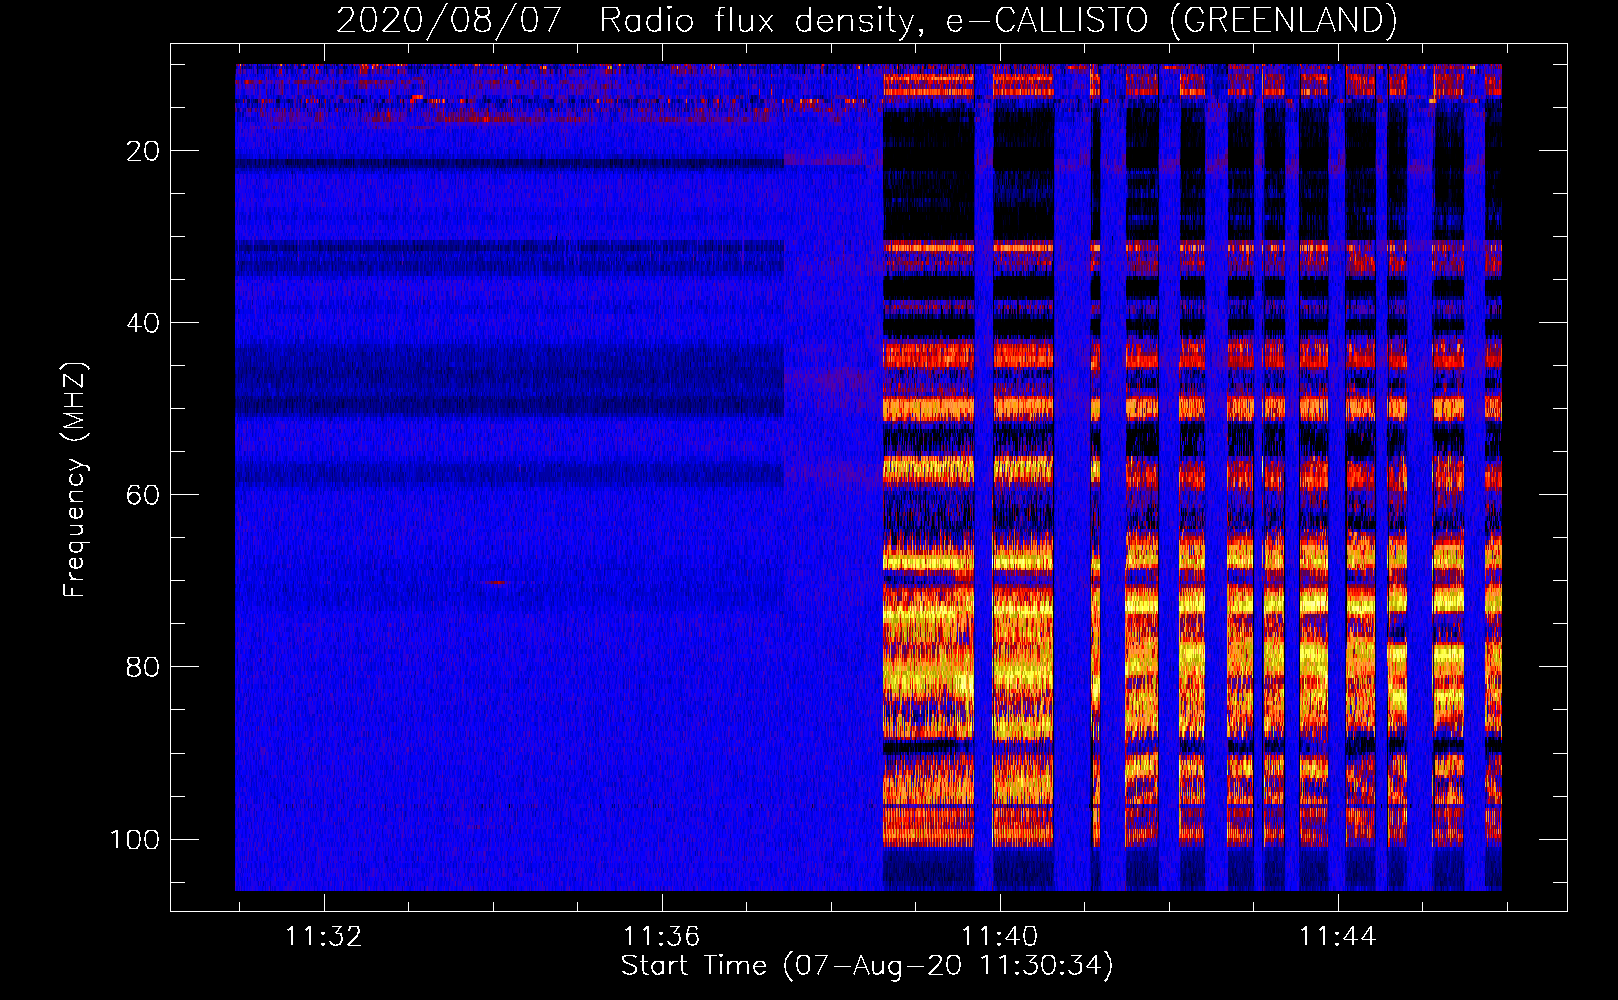Image resolution: width=1618 pixels, height=1000 pixels.
Task: Click the '80' frequency tick label
Action: [x=143, y=667]
